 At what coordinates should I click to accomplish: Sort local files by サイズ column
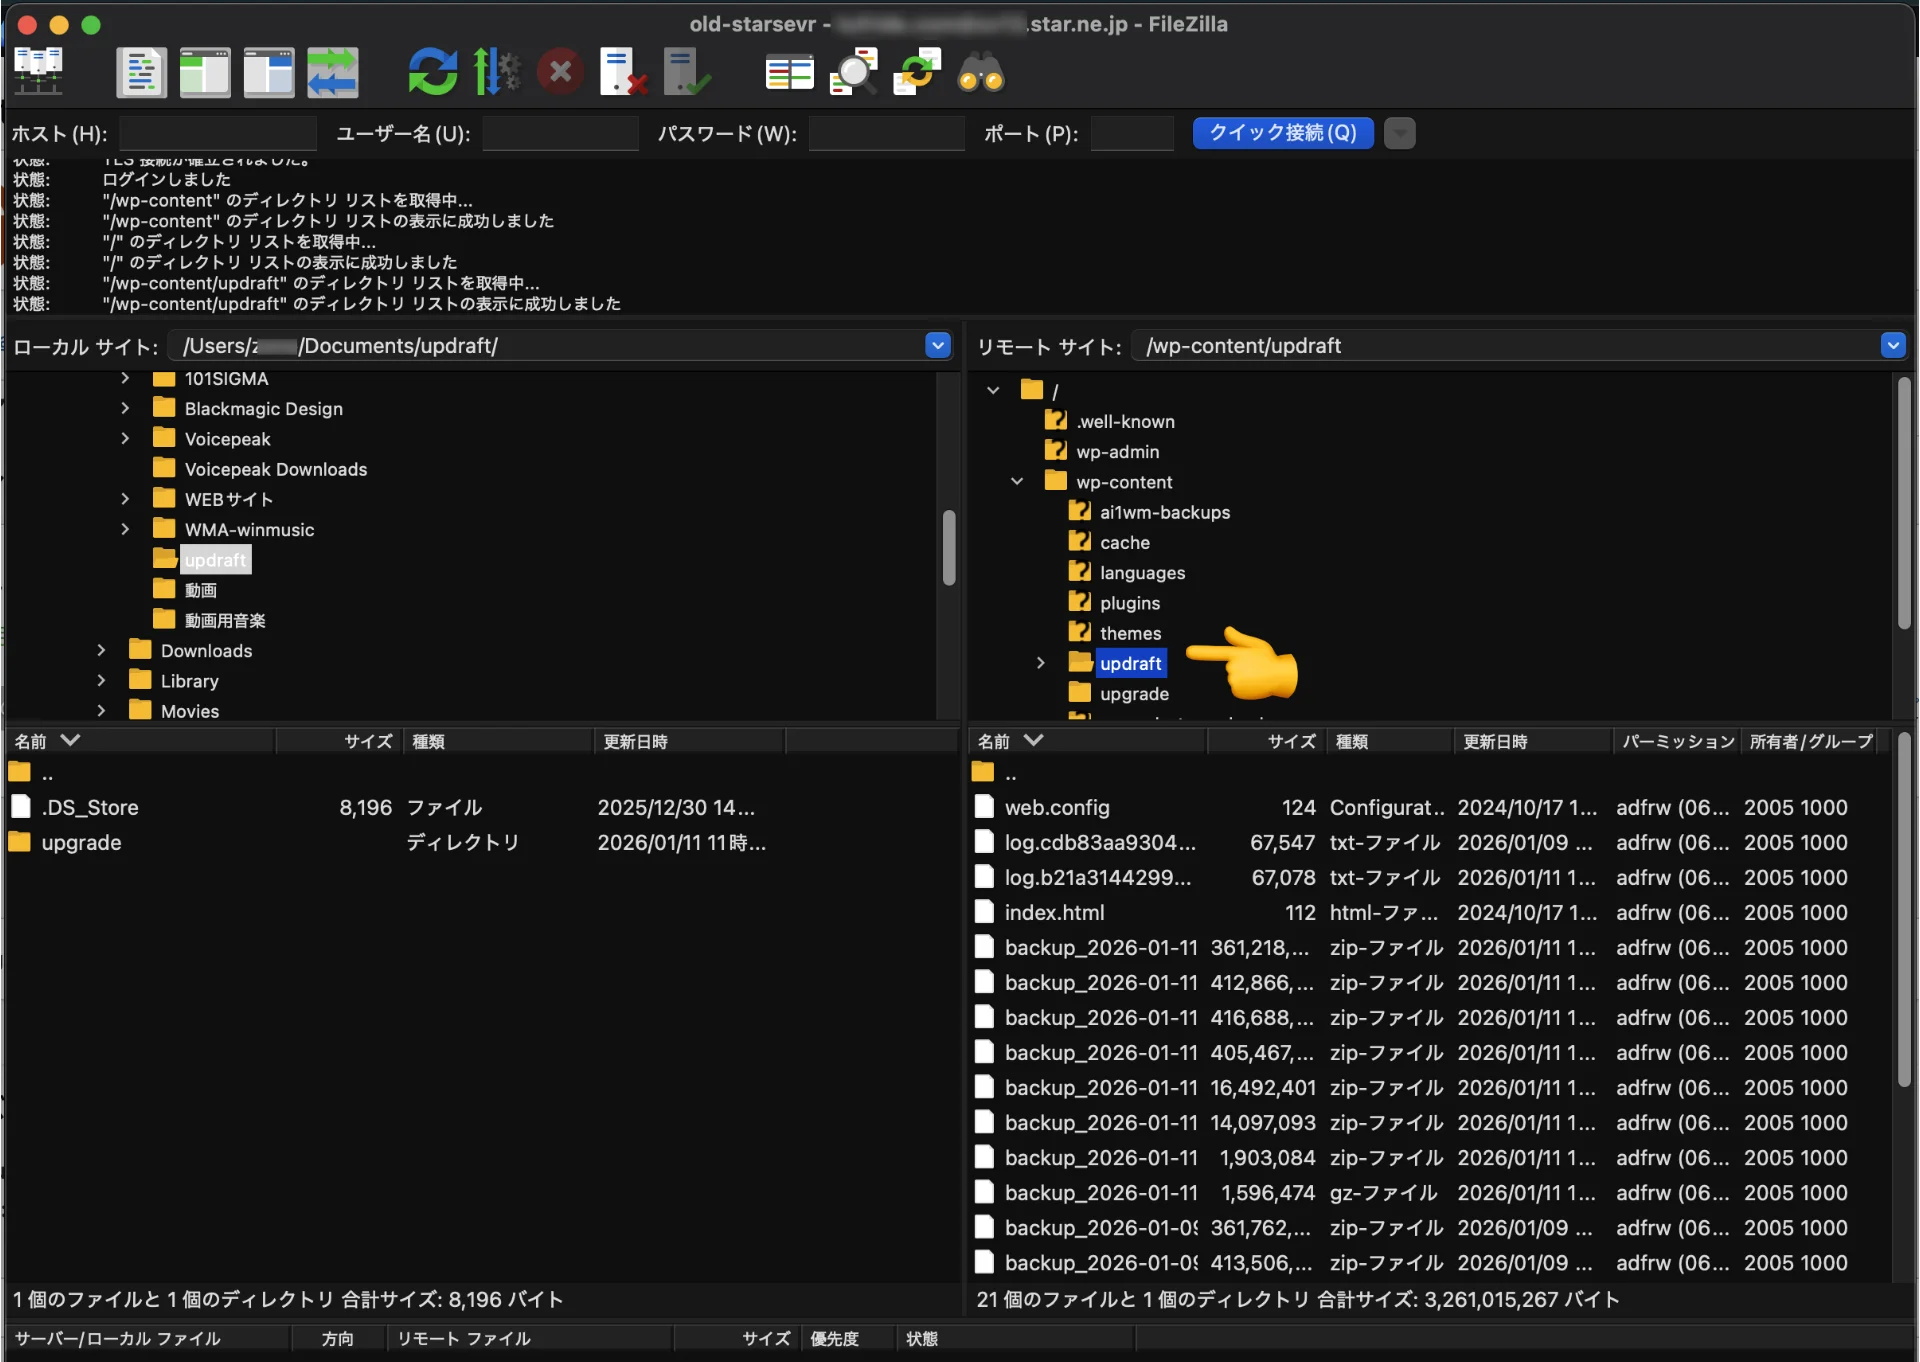tap(367, 741)
